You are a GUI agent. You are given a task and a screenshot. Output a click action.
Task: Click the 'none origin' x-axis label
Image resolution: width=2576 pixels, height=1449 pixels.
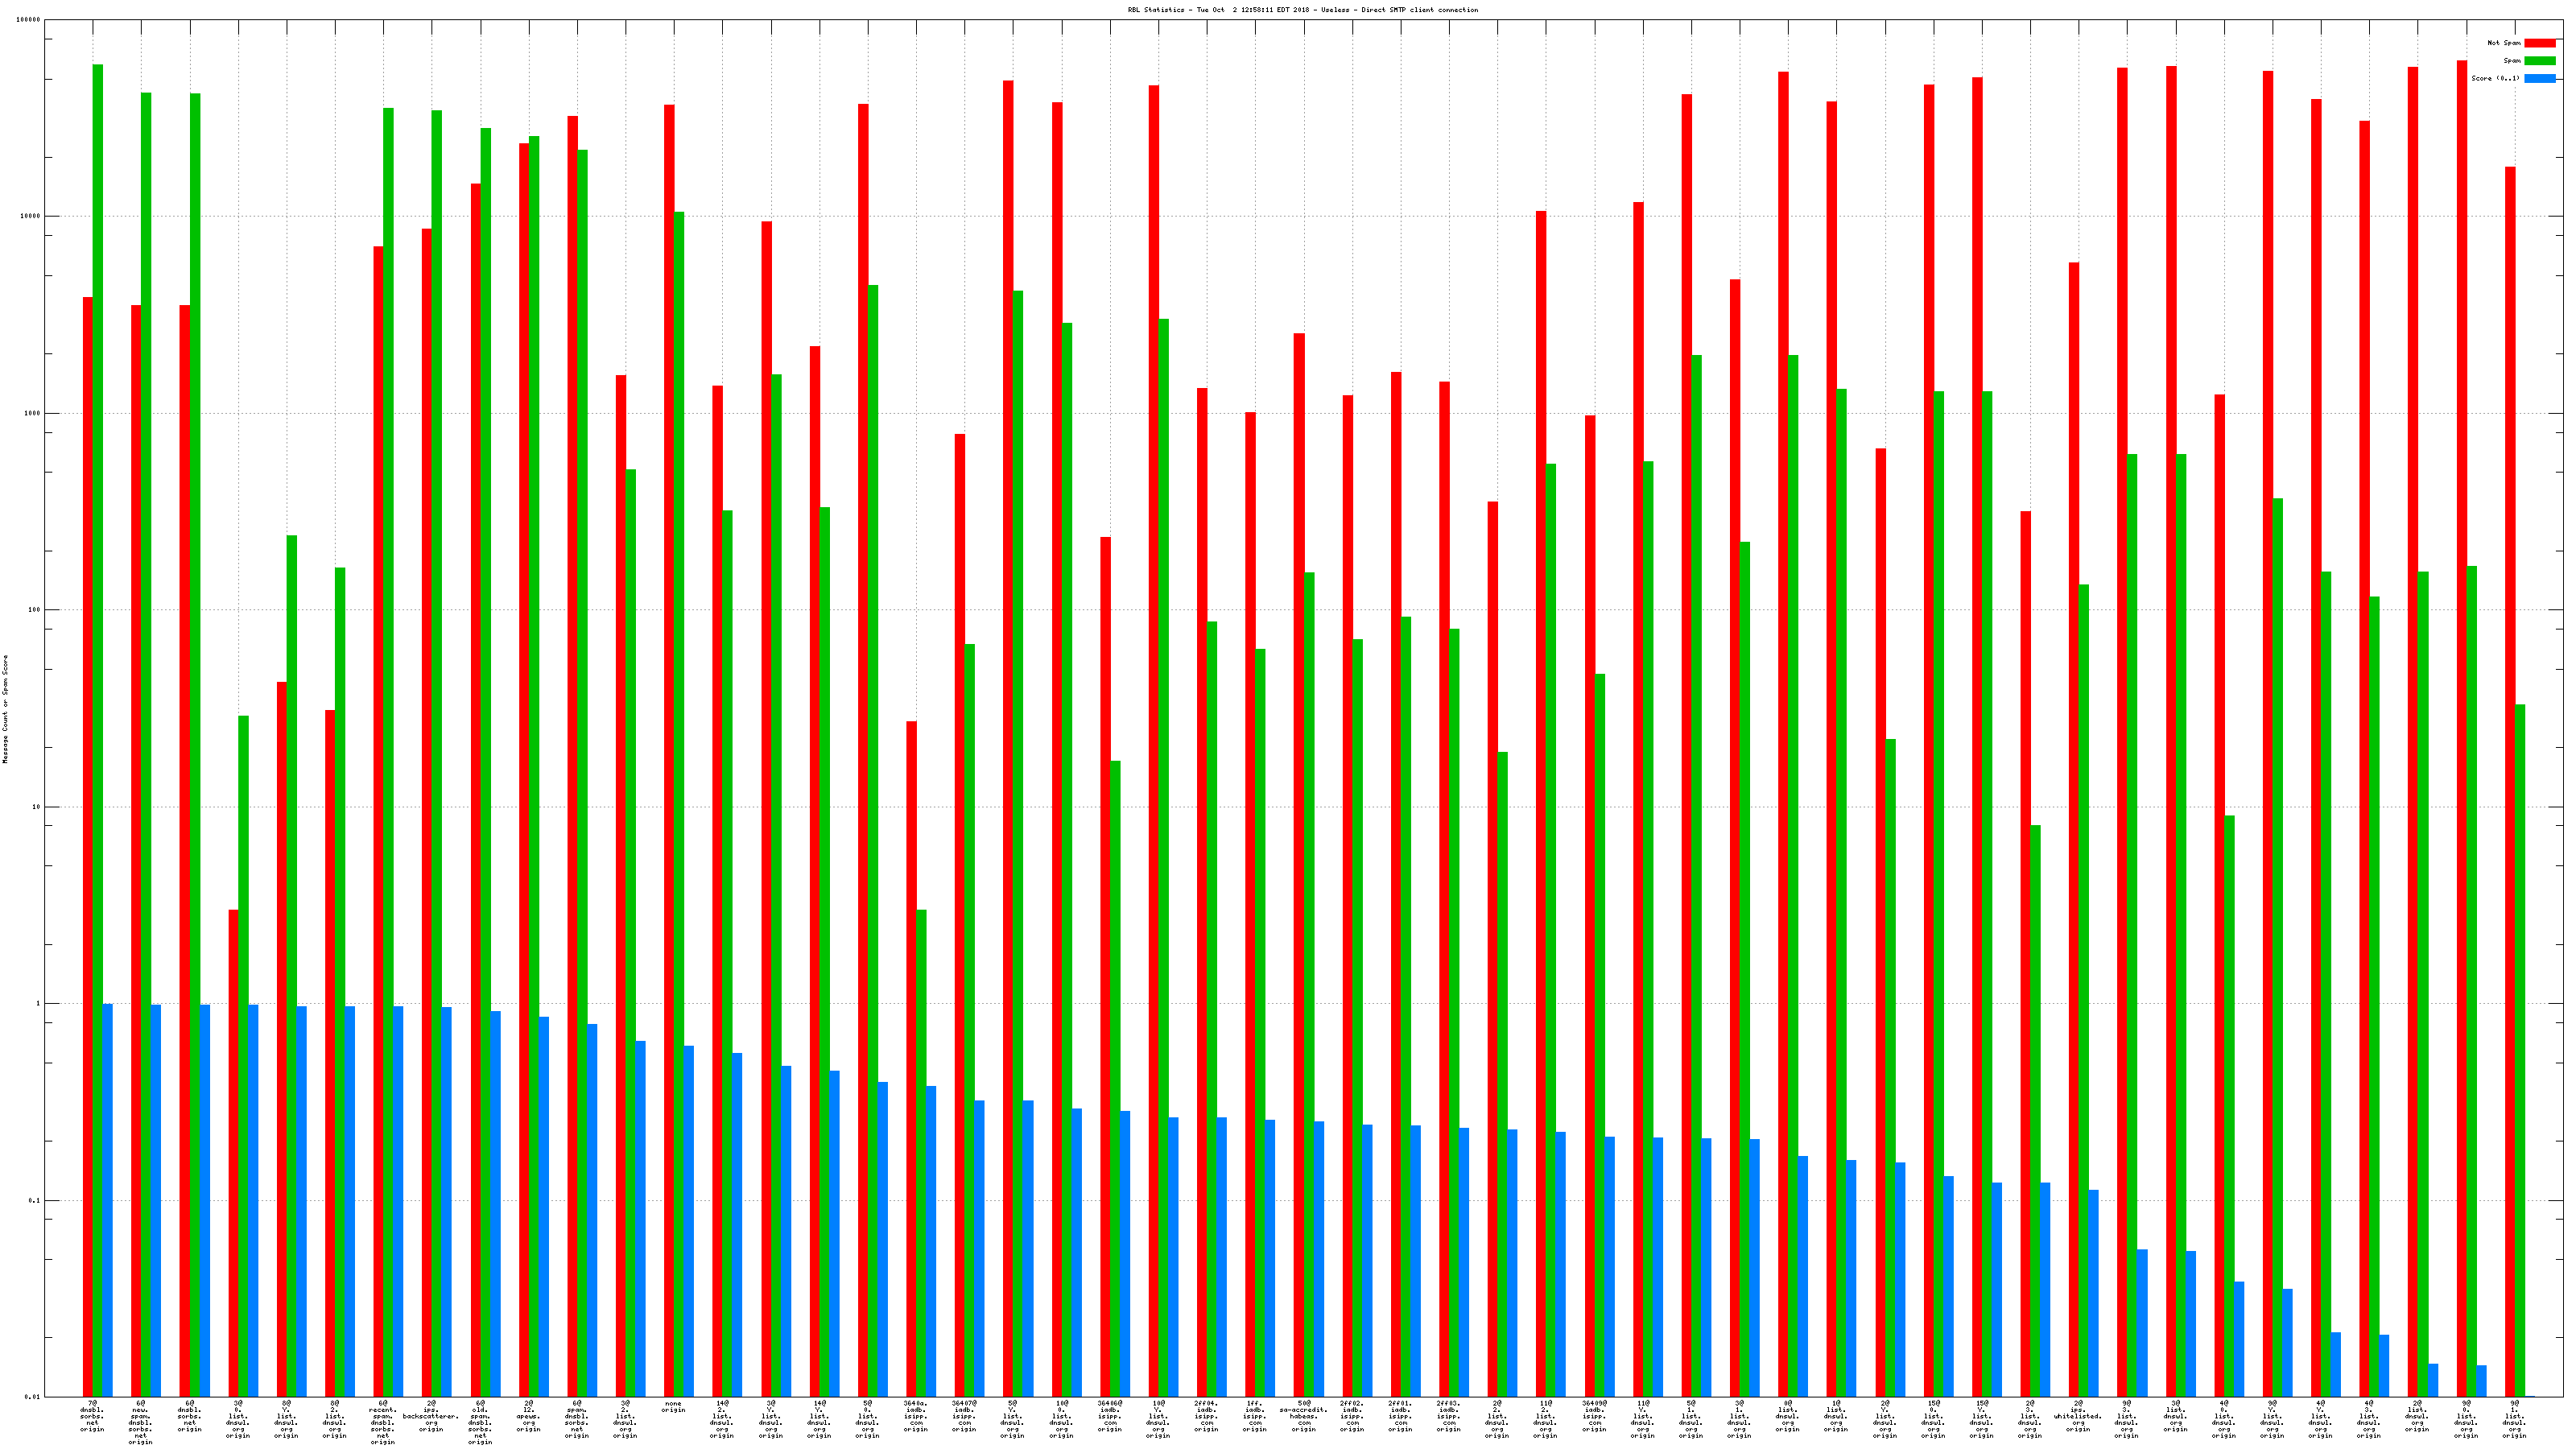673,1407
